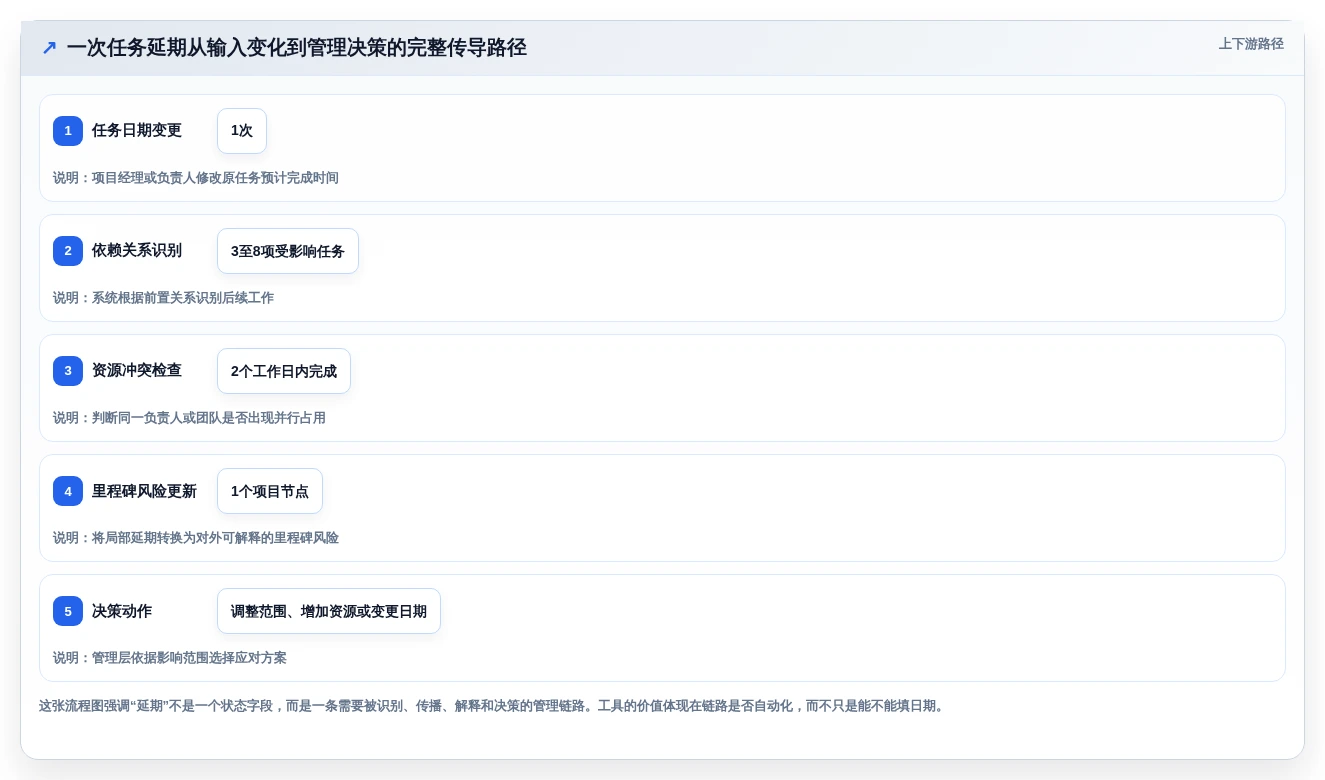This screenshot has width=1325, height=780.
Task: Select the step 3 number badge
Action: coord(68,371)
